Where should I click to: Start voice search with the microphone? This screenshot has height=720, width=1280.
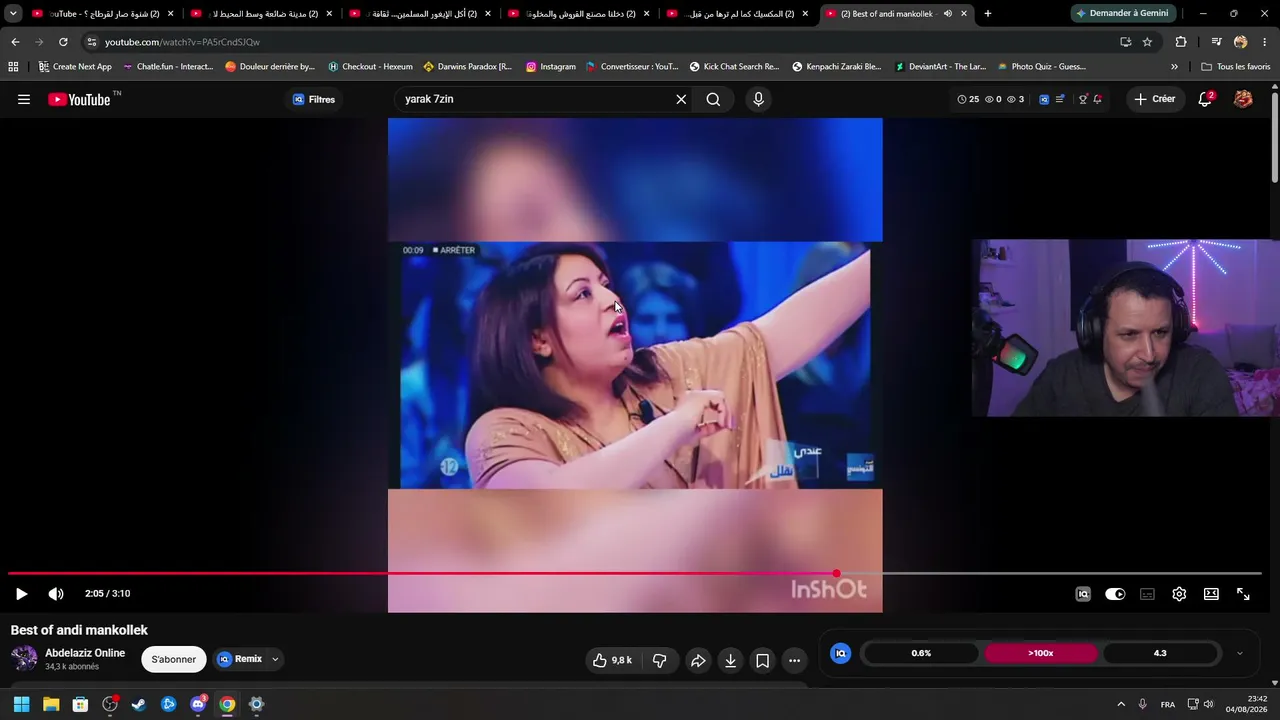coord(758,99)
